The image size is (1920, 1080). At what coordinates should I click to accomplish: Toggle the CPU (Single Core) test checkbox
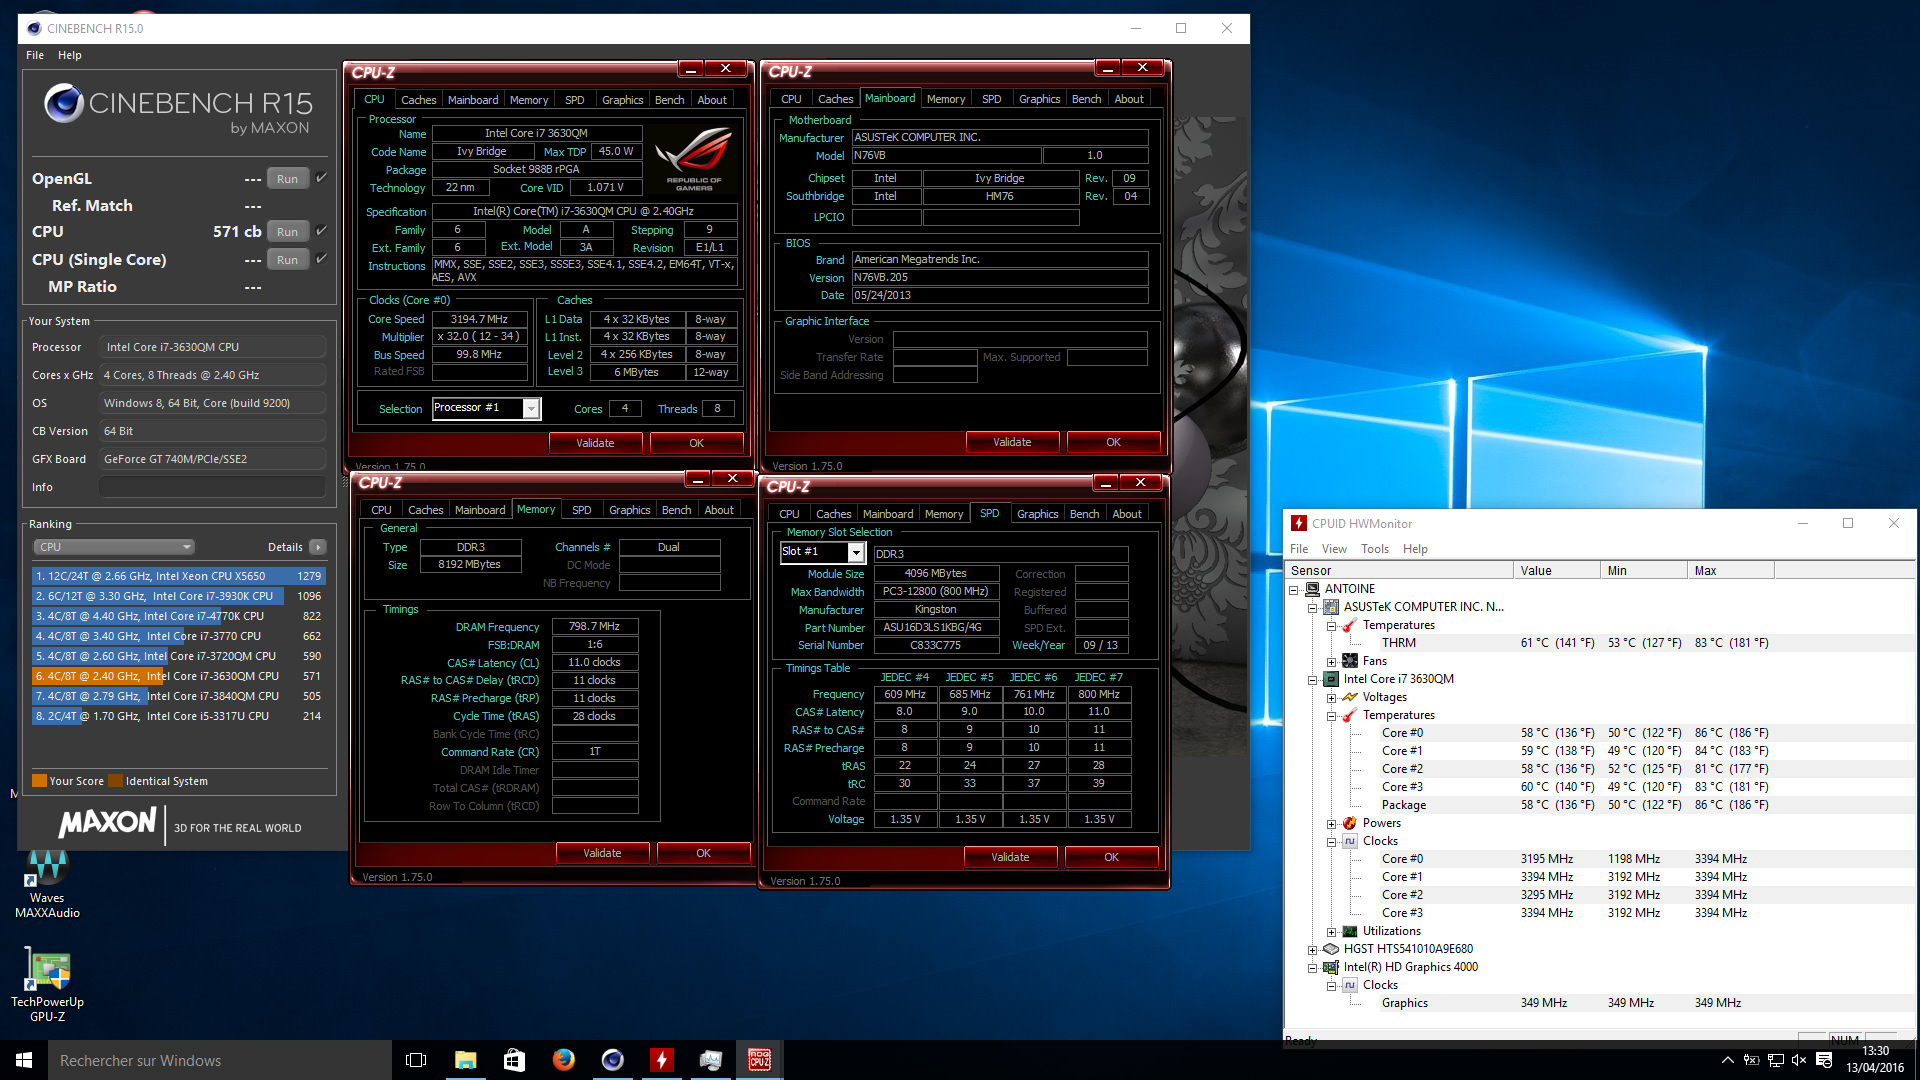point(322,259)
